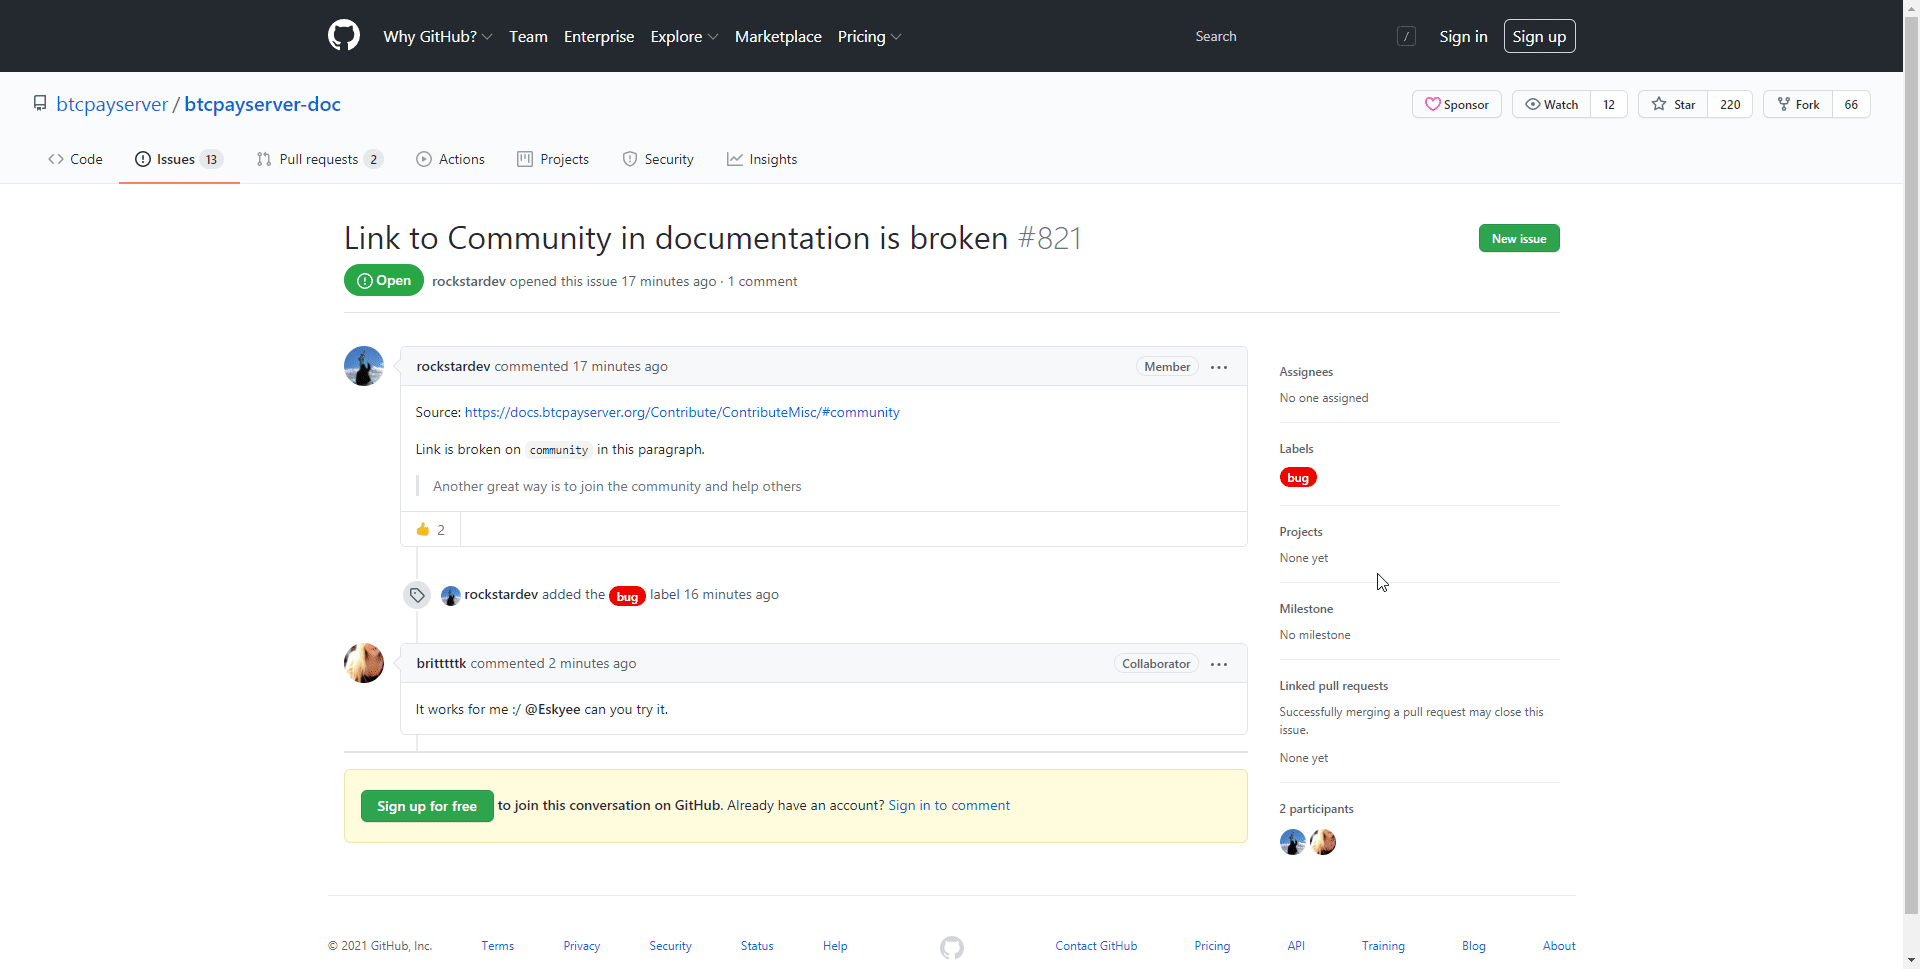Expand the Why GitHub? dropdown

click(x=437, y=36)
